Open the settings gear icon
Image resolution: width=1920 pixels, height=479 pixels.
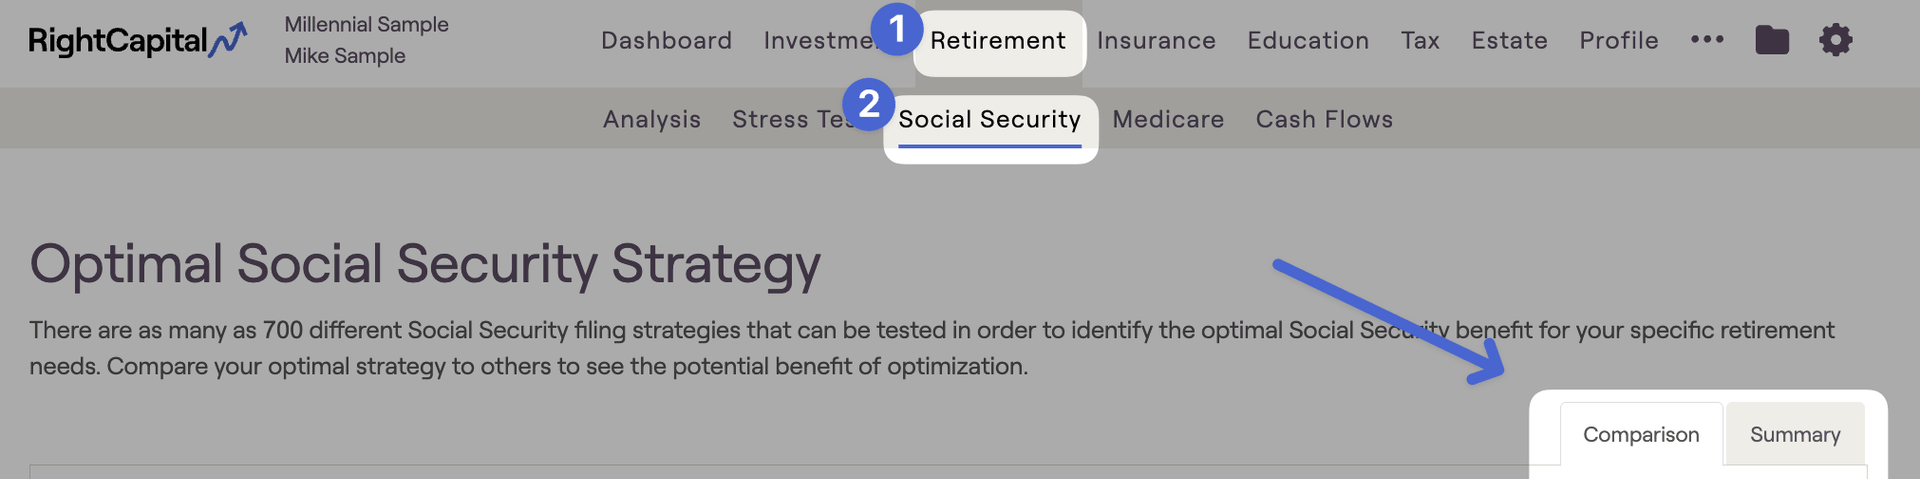[1835, 40]
